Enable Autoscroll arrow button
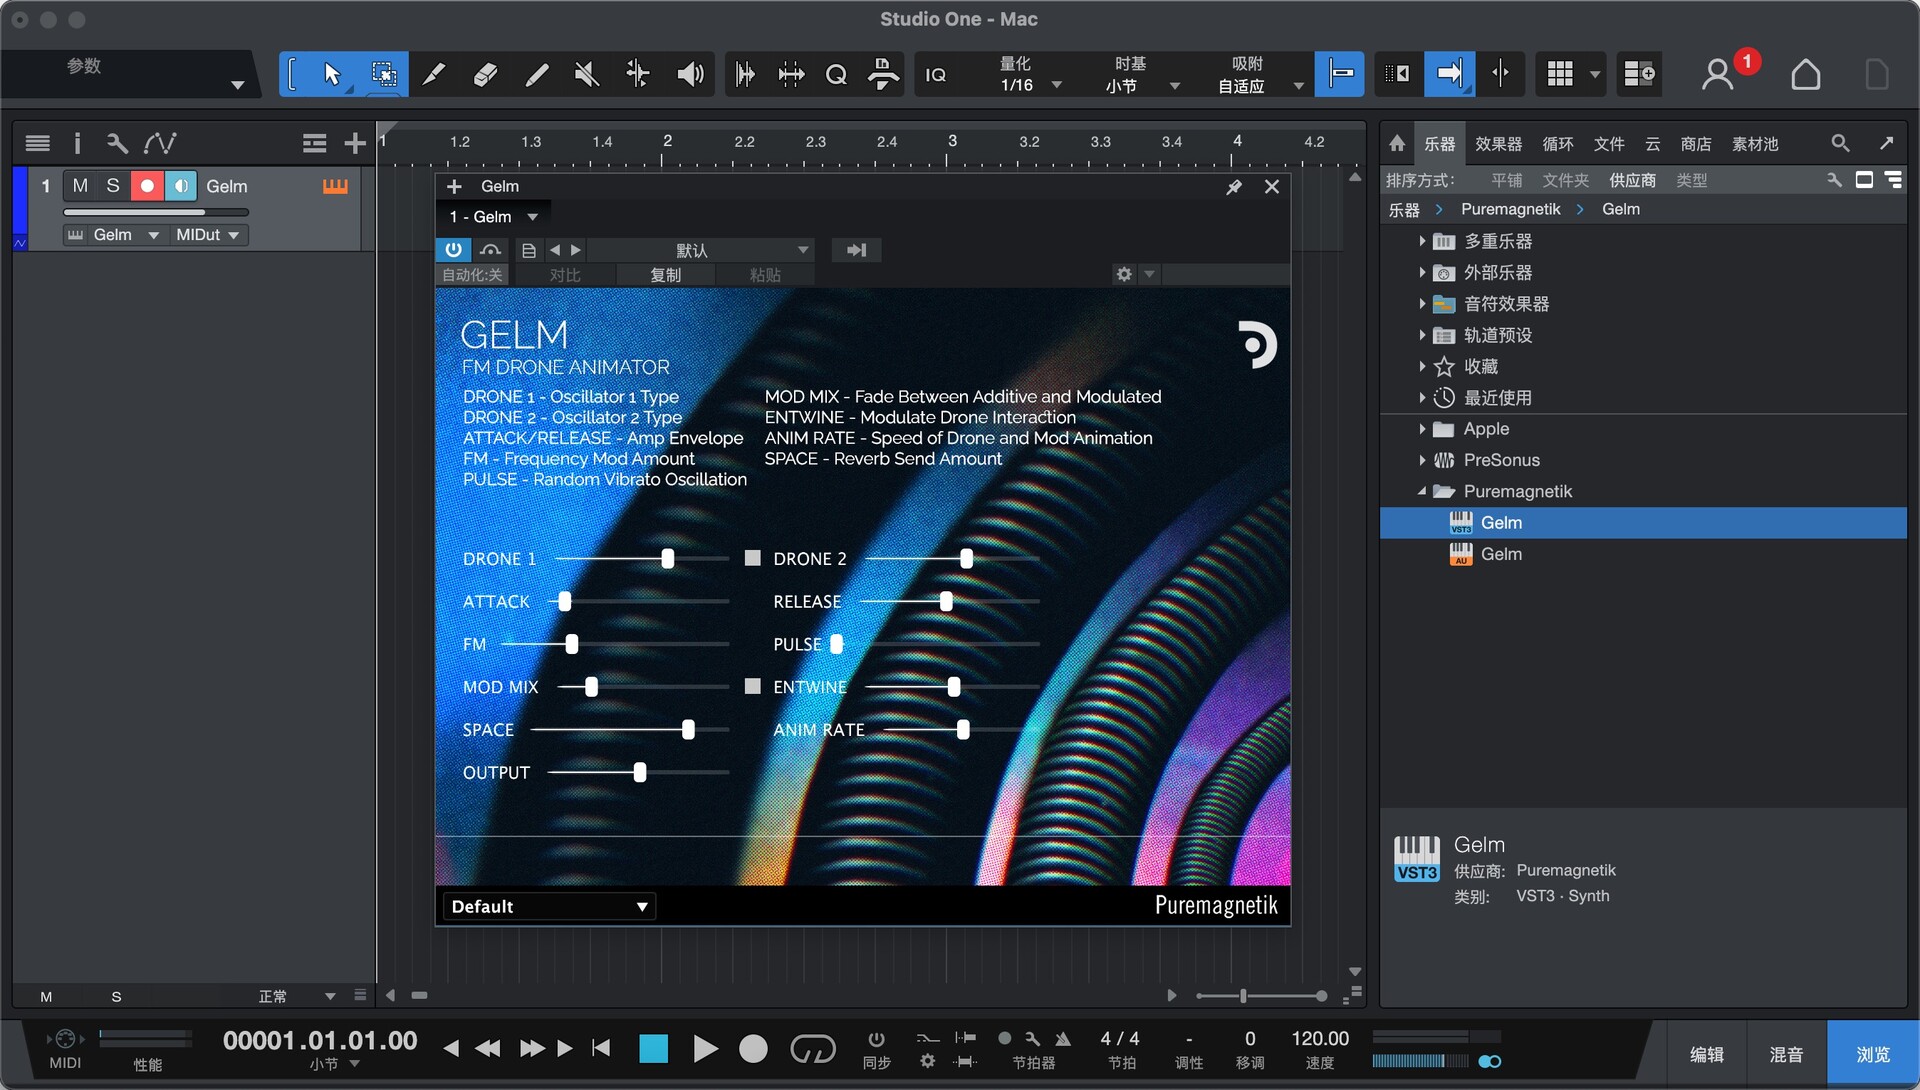Viewport: 1920px width, 1090px height. coord(1449,74)
